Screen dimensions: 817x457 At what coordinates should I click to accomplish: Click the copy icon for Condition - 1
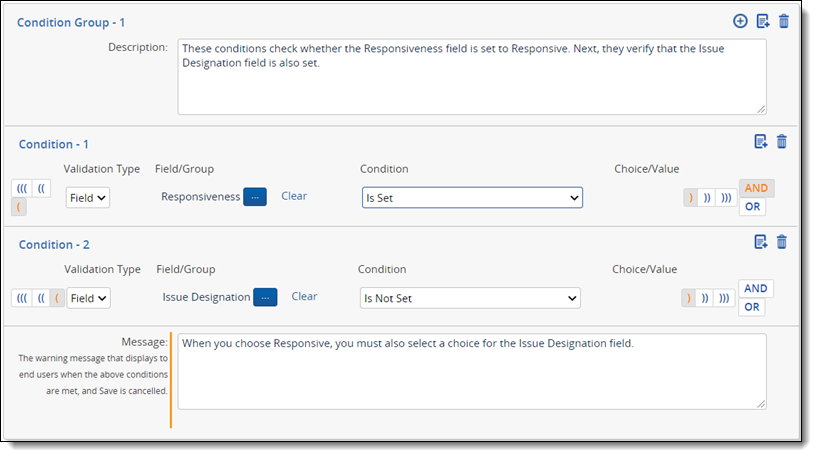coord(761,142)
